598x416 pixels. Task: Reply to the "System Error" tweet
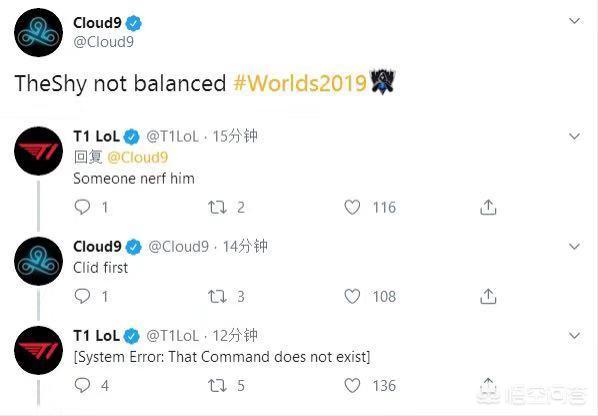point(82,385)
